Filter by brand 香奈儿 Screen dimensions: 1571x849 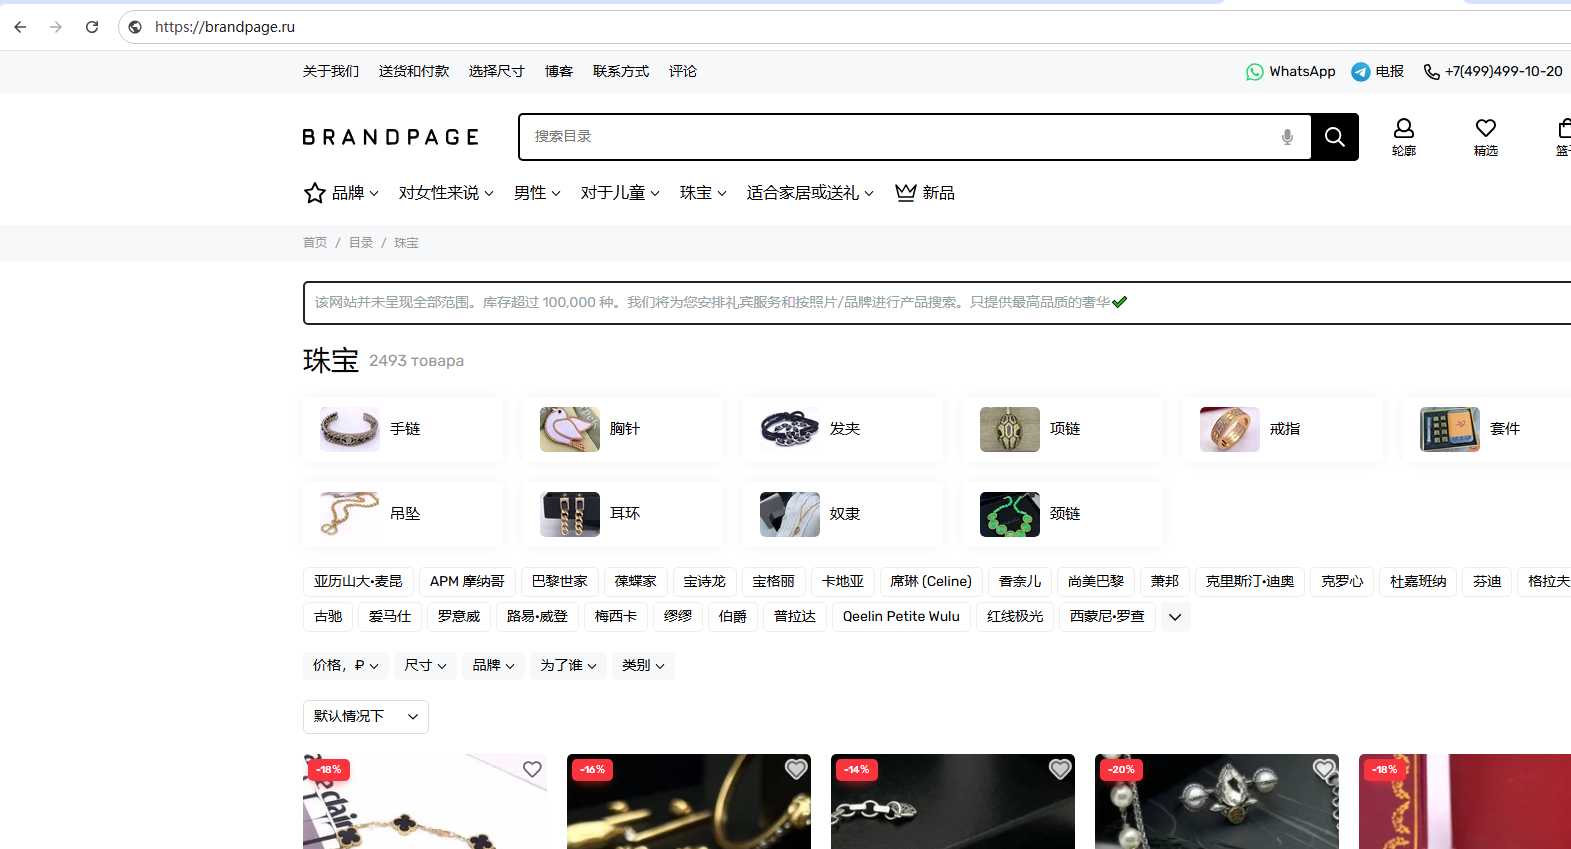coord(1020,582)
